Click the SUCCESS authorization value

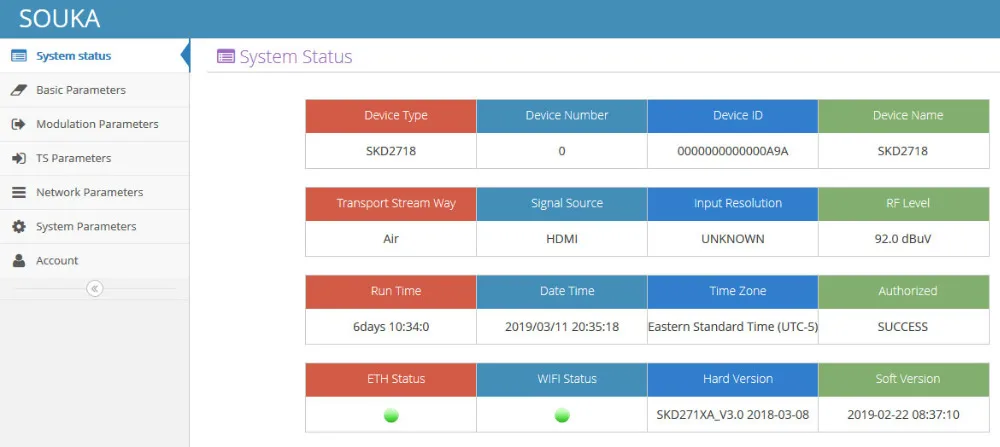pyautogui.click(x=902, y=327)
